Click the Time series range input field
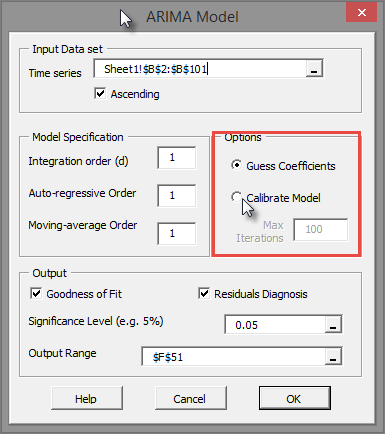 point(200,69)
